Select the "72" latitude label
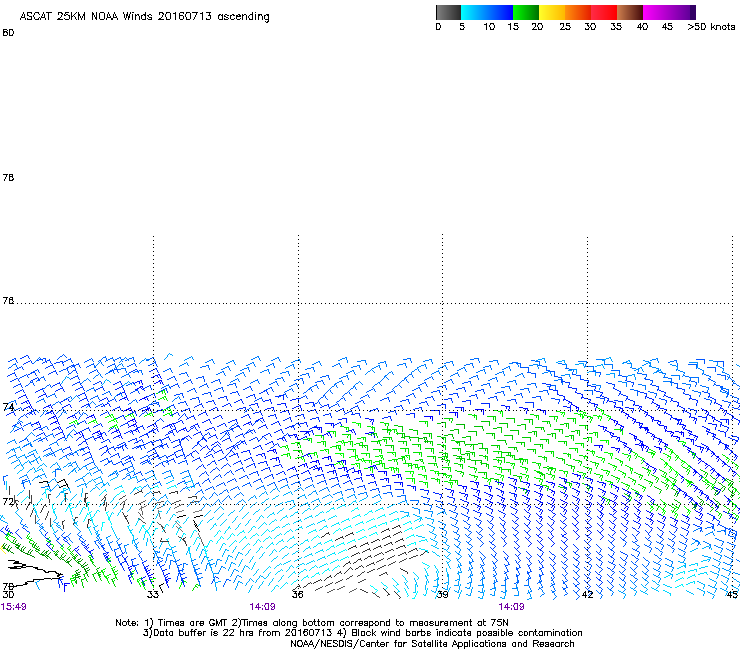The width and height of the screenshot is (740, 650). [x=8, y=501]
